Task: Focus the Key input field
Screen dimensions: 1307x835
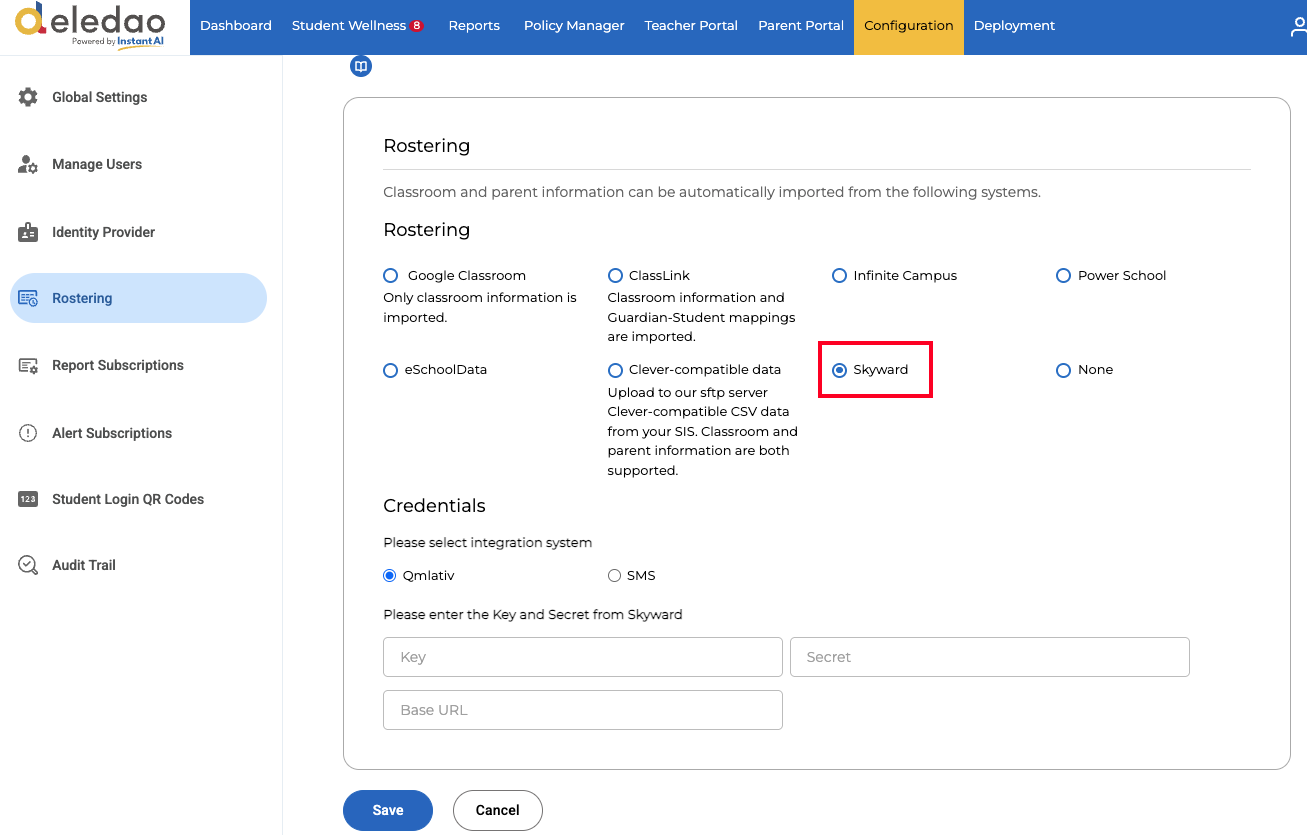Action: coord(583,657)
